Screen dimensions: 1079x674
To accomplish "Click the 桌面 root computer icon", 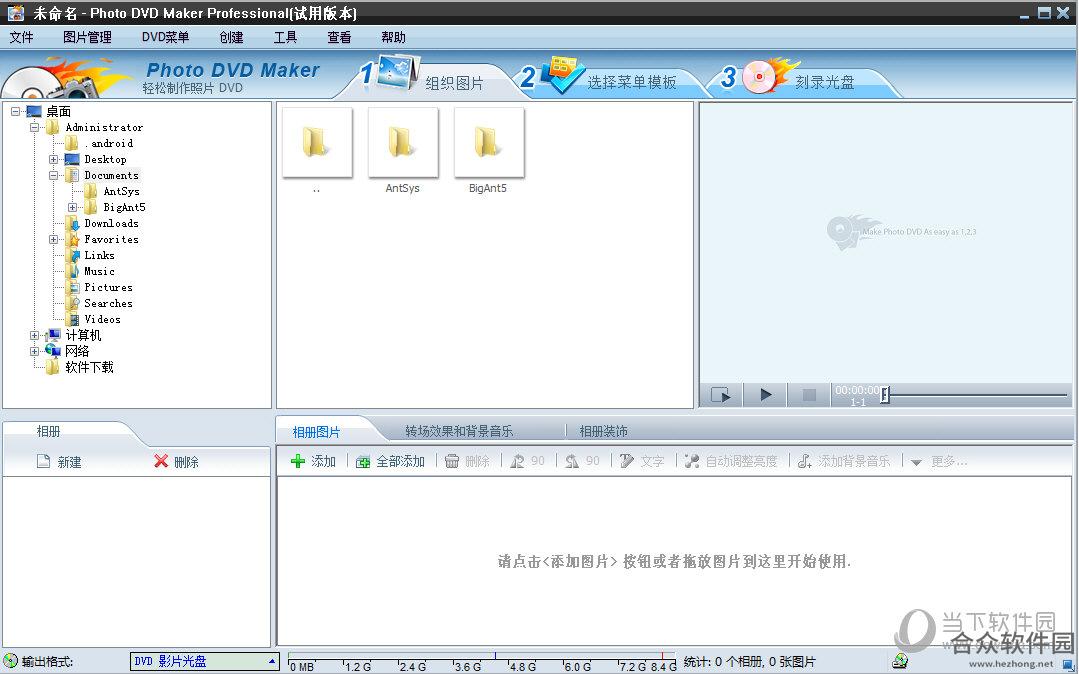I will 34,112.
